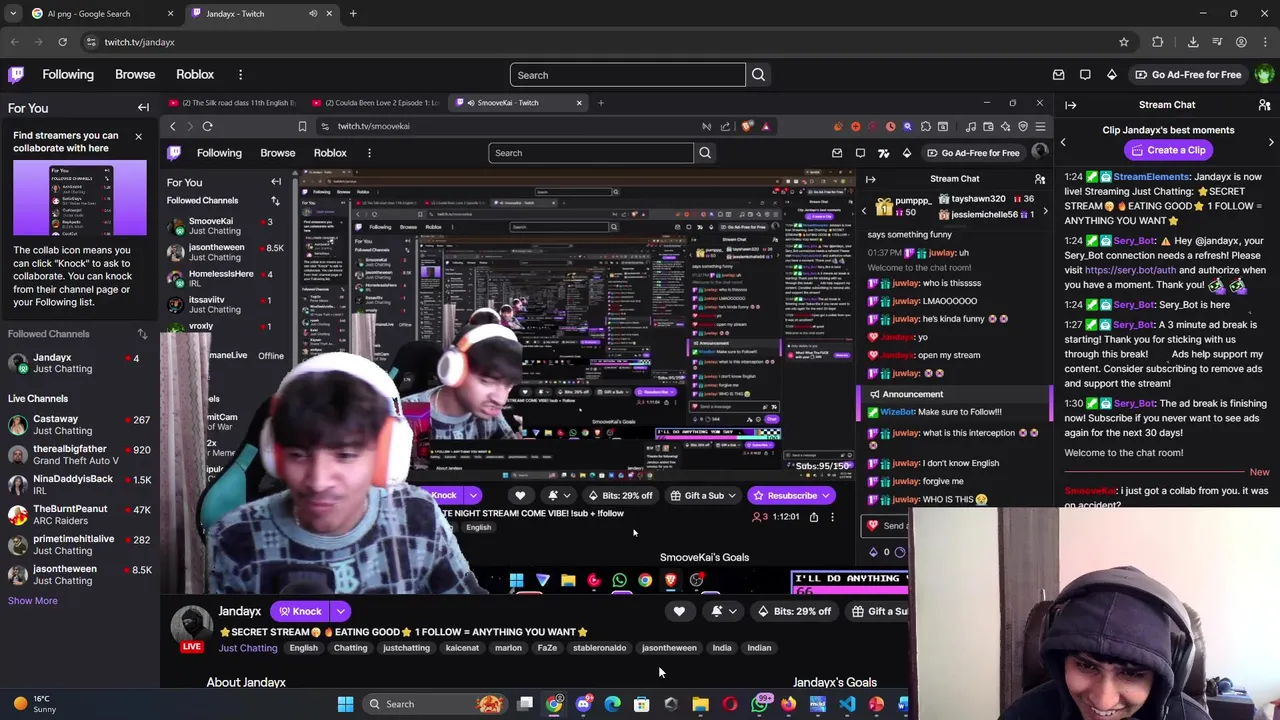1280x720 pixels.
Task: Open the browser extensions puzzle icon
Action: pos(1158,42)
